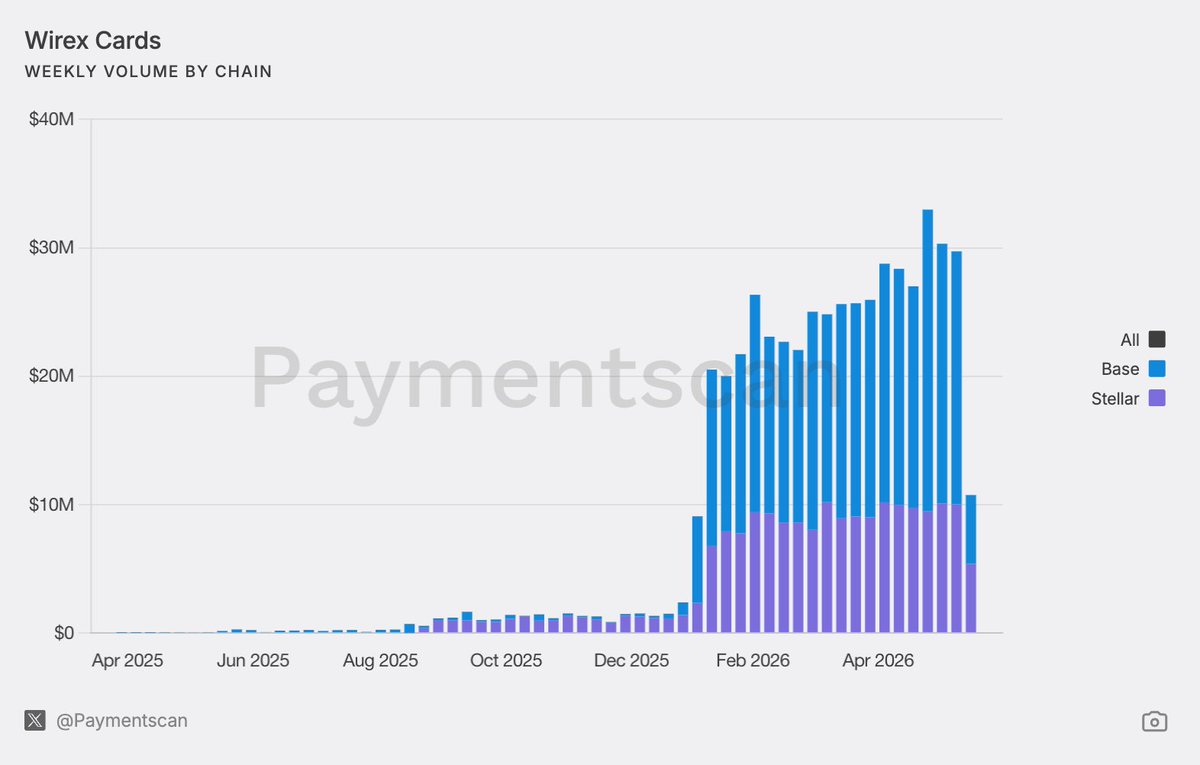
Task: Click the Apr 2025 axis label
Action: point(127,660)
